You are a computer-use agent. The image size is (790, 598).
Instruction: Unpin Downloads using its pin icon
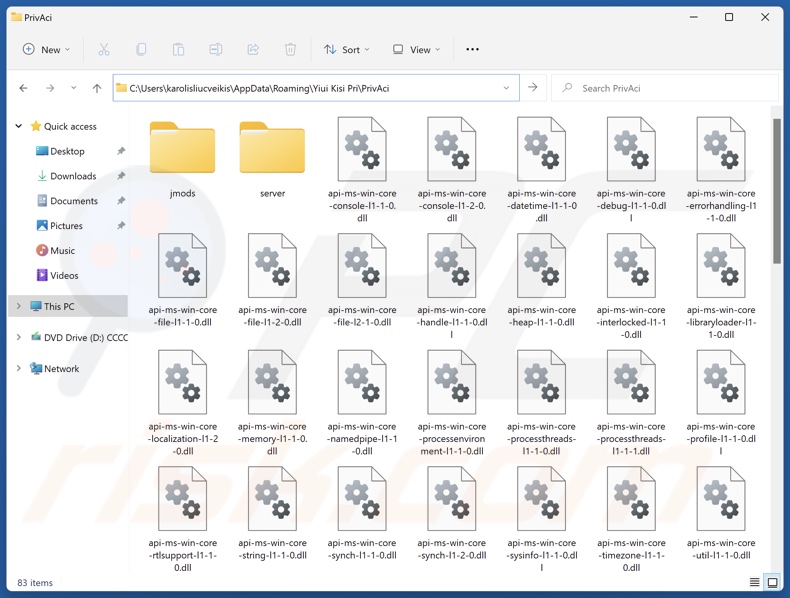121,176
